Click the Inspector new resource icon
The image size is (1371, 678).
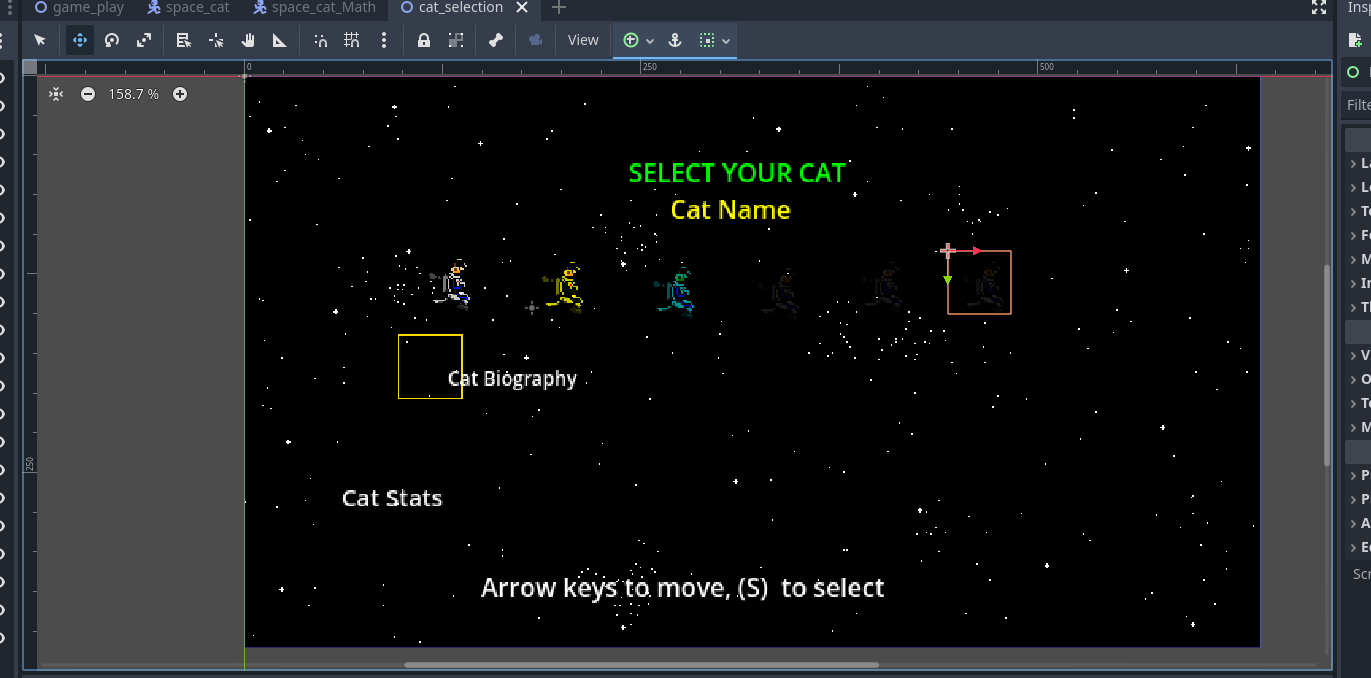(1355, 41)
